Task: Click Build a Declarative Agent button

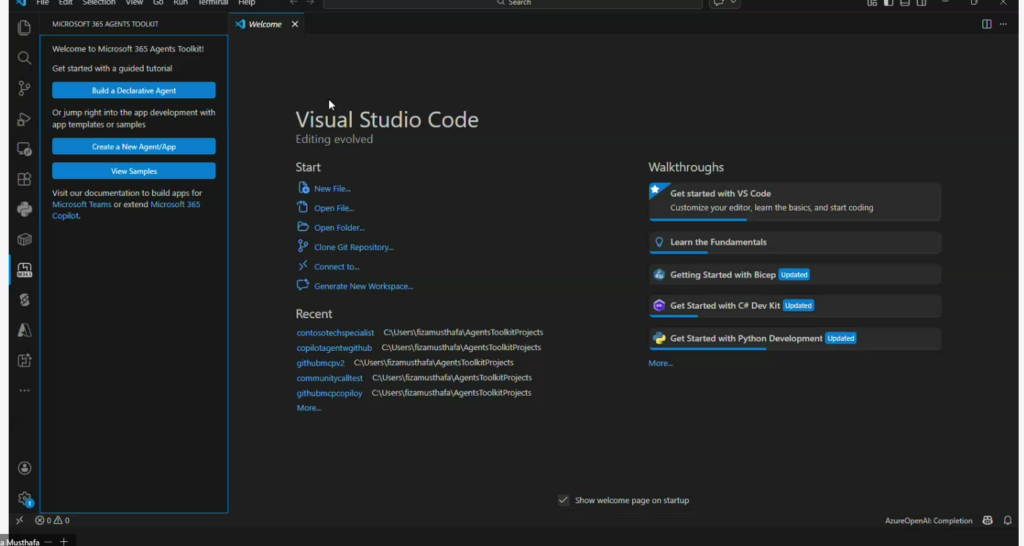Action: point(133,91)
